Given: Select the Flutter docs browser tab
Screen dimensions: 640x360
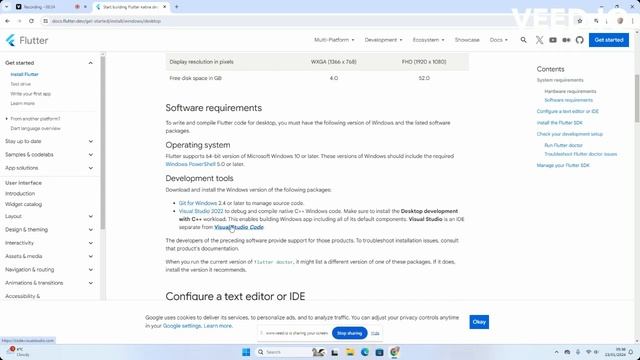Looking at the screenshot, I should pos(131,7).
